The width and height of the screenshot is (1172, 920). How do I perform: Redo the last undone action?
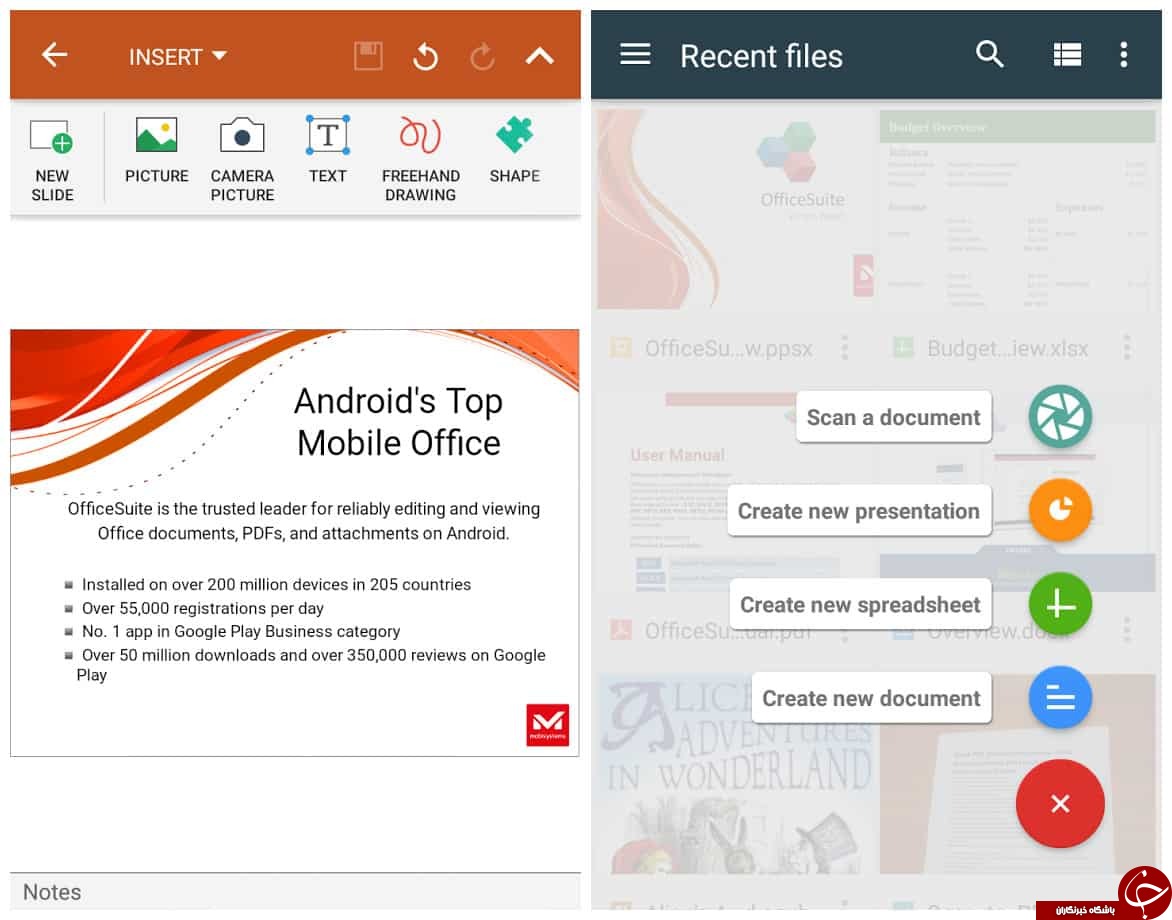click(x=483, y=56)
